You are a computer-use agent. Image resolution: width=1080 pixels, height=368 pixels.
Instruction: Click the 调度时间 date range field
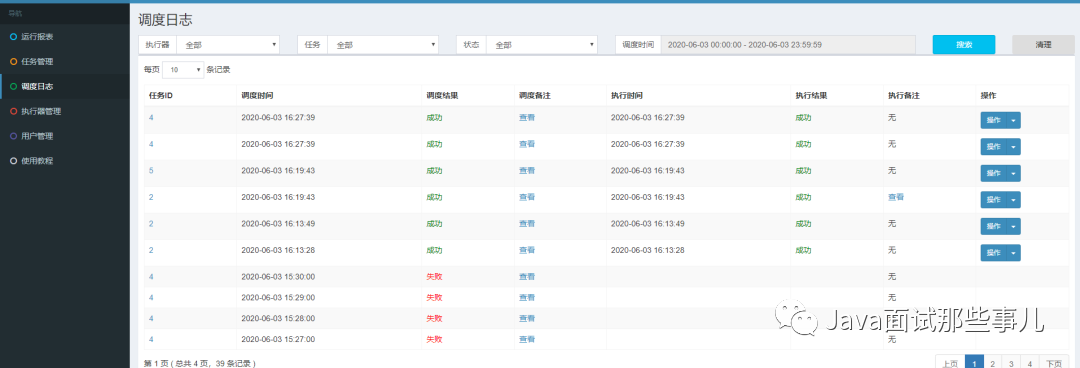coord(788,44)
